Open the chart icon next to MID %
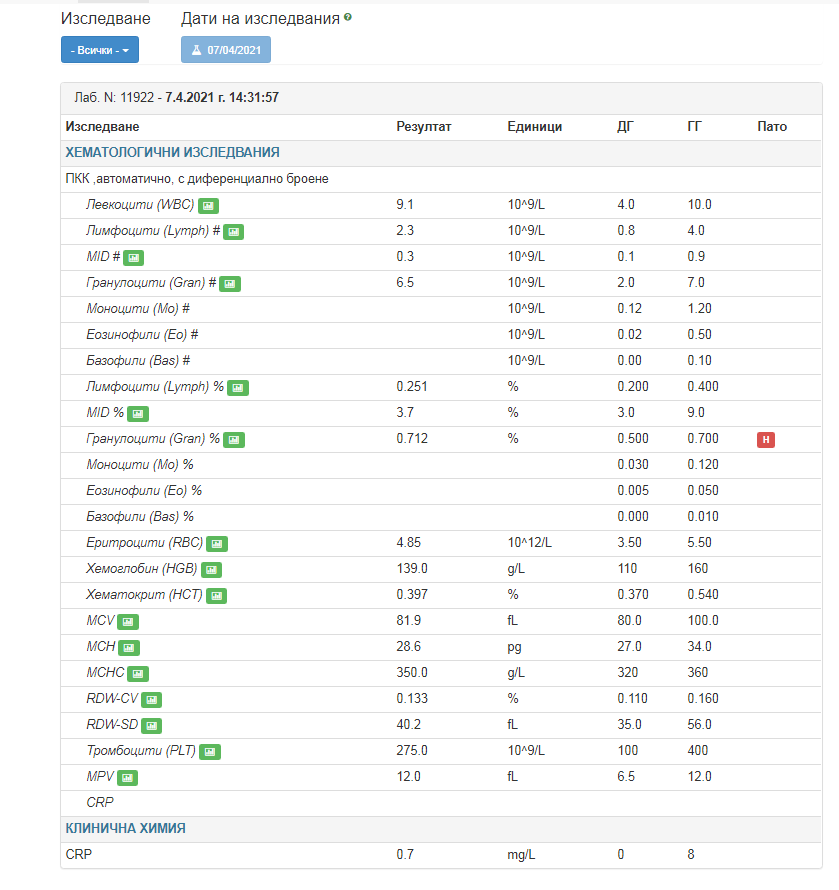839x890 pixels. pyautogui.click(x=138, y=413)
